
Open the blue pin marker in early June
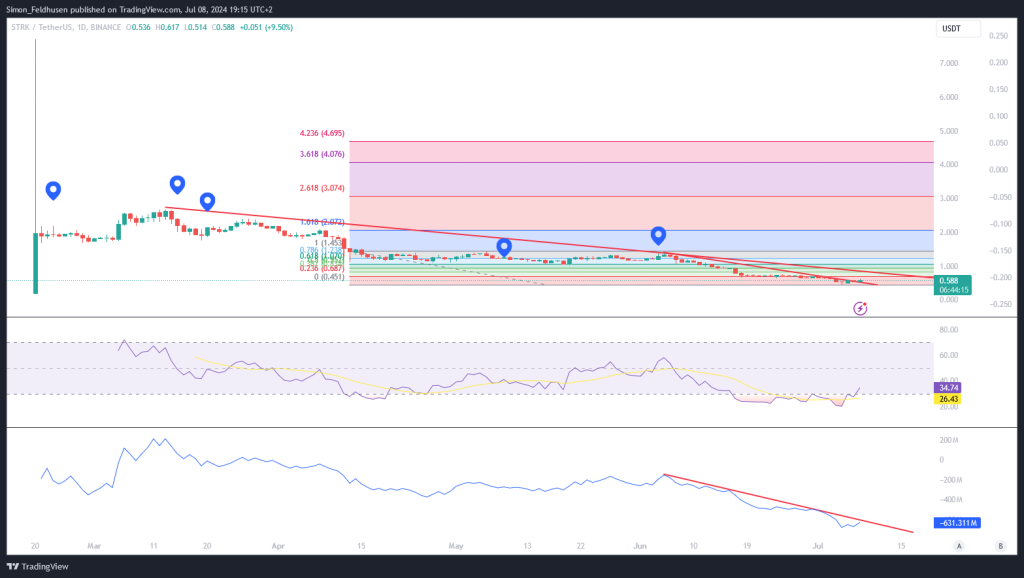tap(658, 236)
